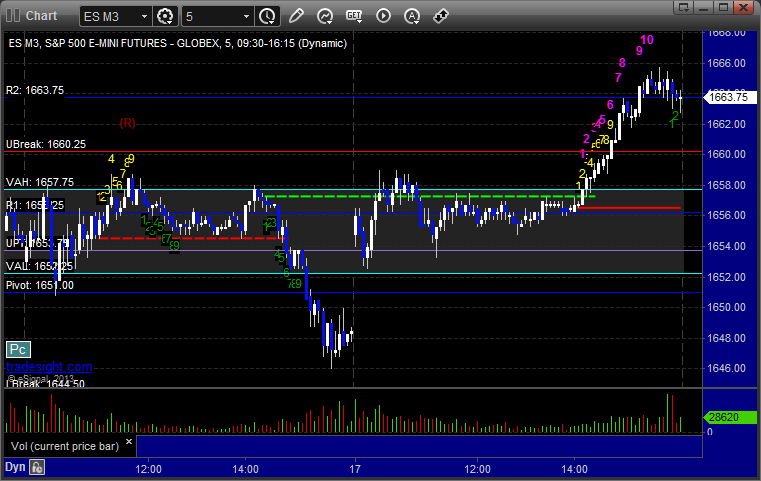Click the VAH: 1657.75 label
This screenshot has width=761, height=481.
pos(40,182)
